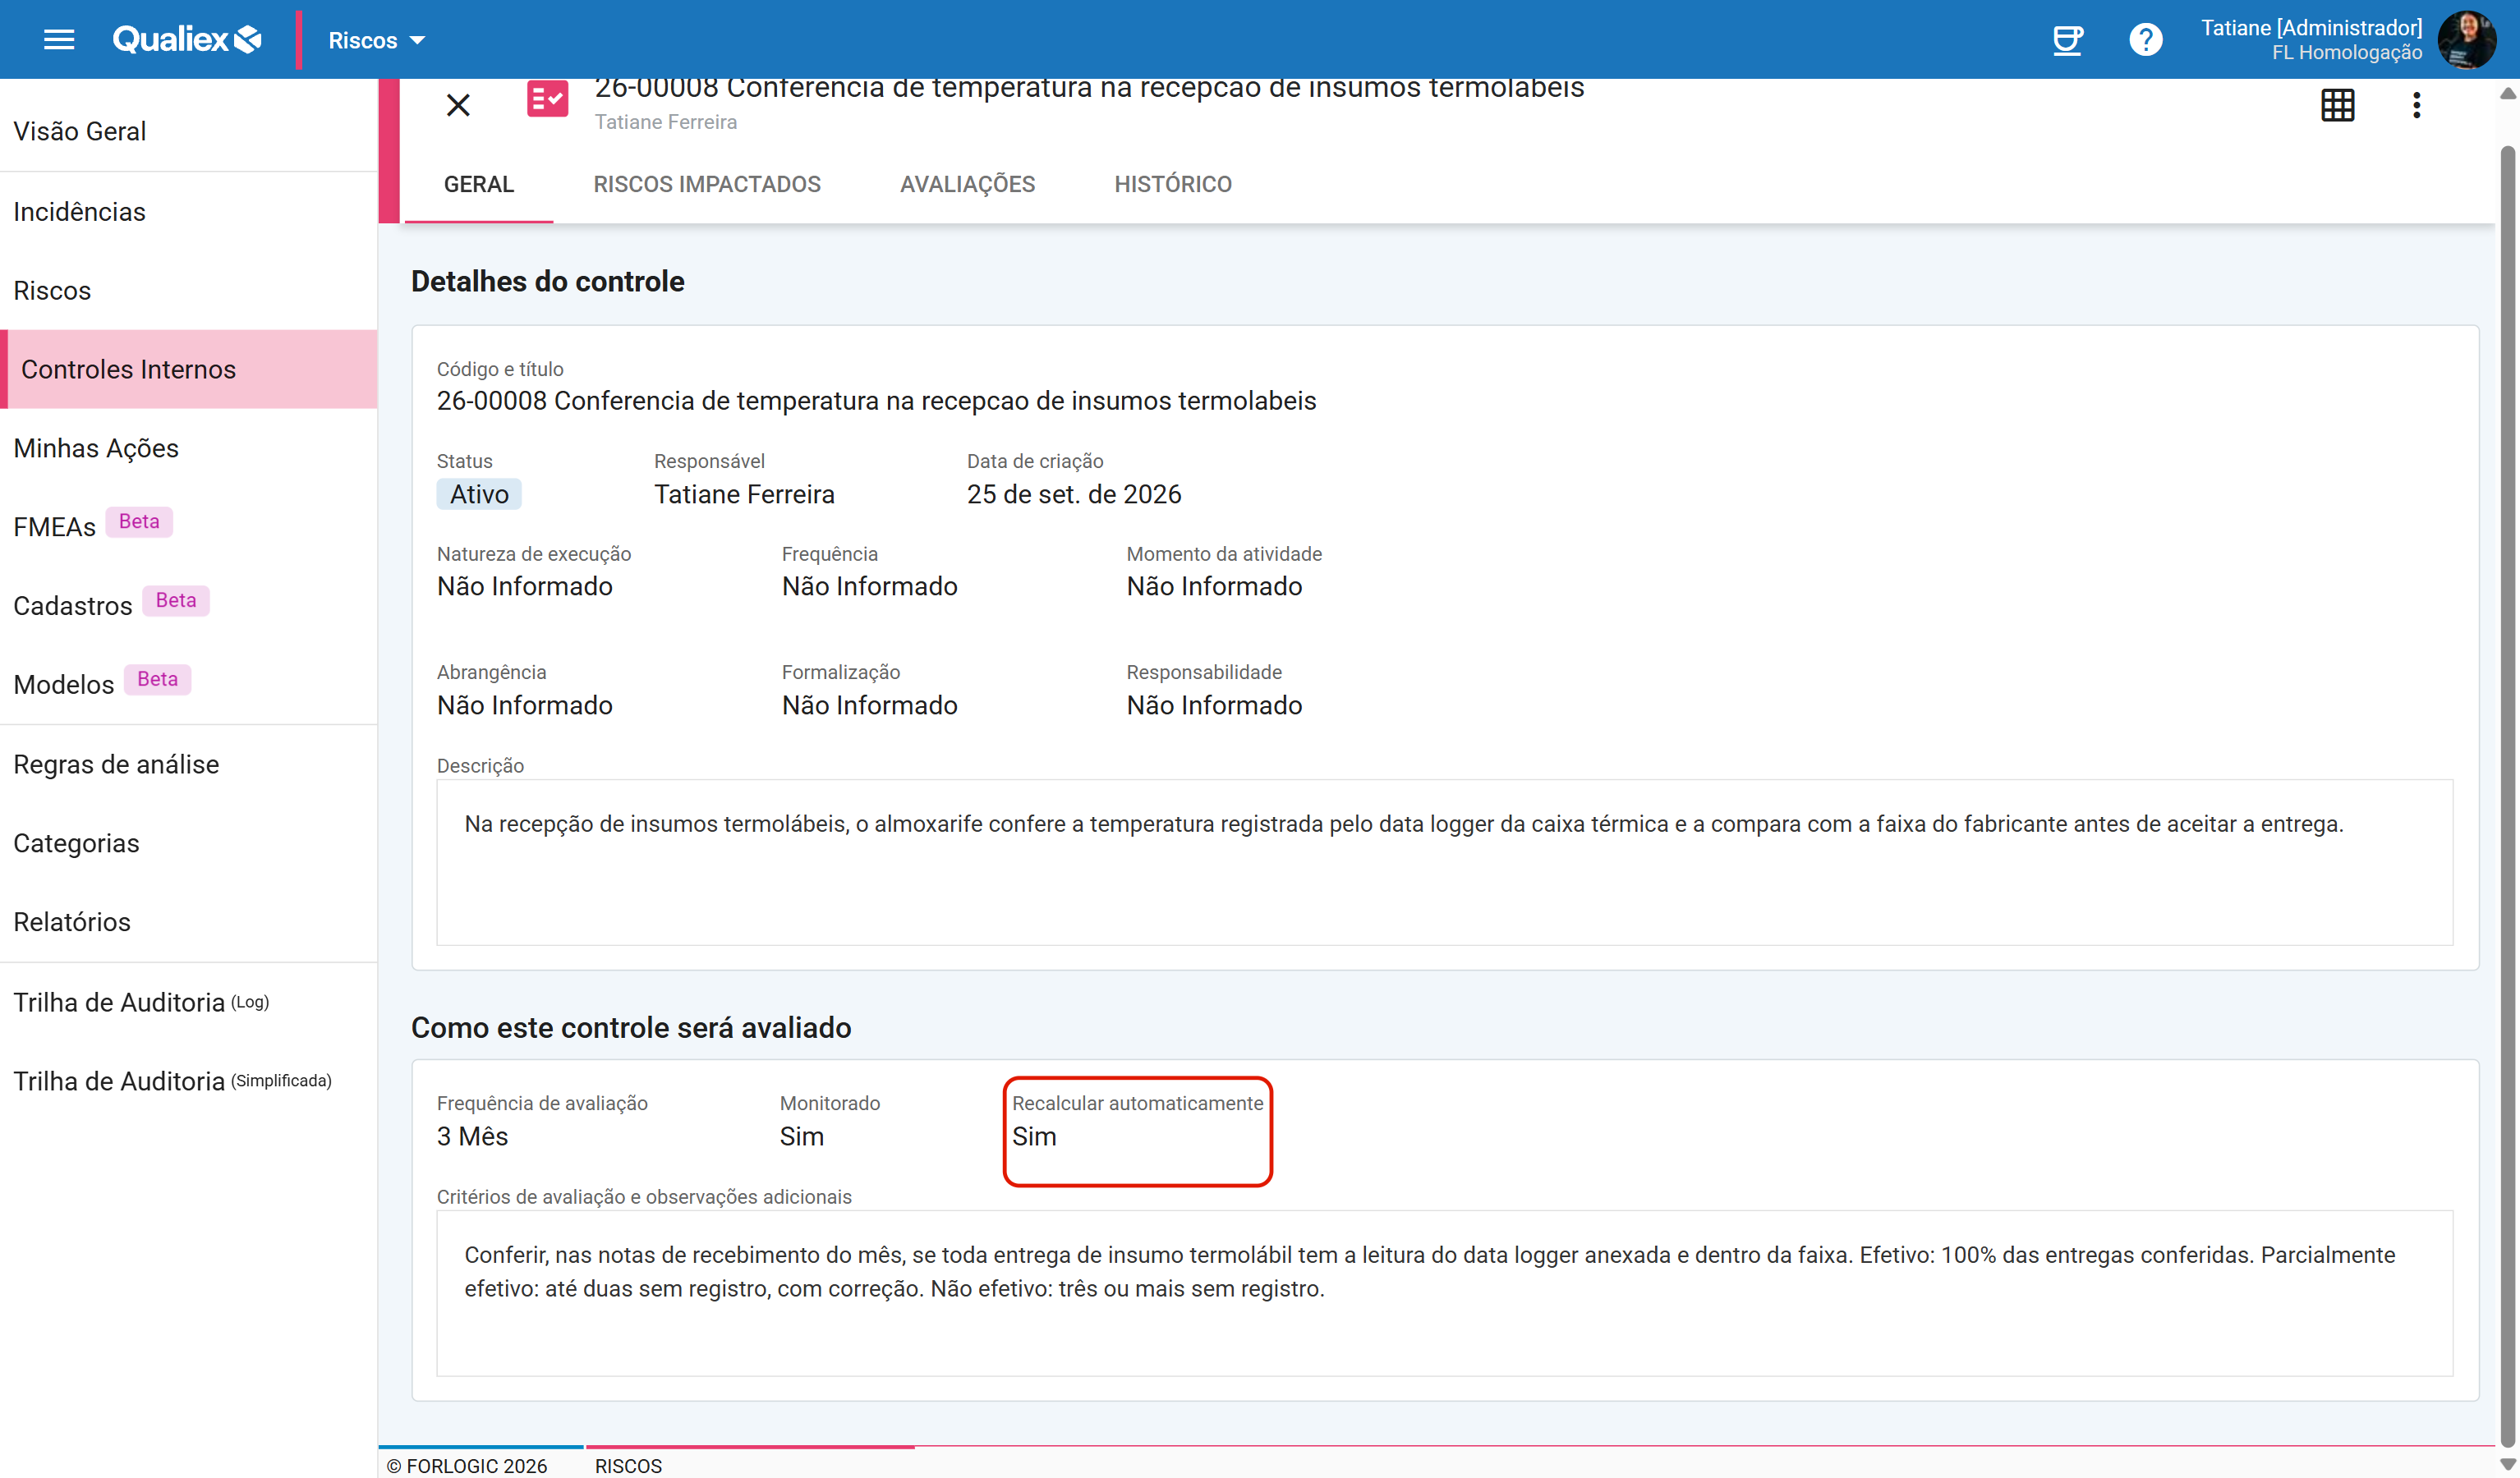Open Regras de análise in sidebar
This screenshot has width=2520, height=1478.
coord(189,764)
